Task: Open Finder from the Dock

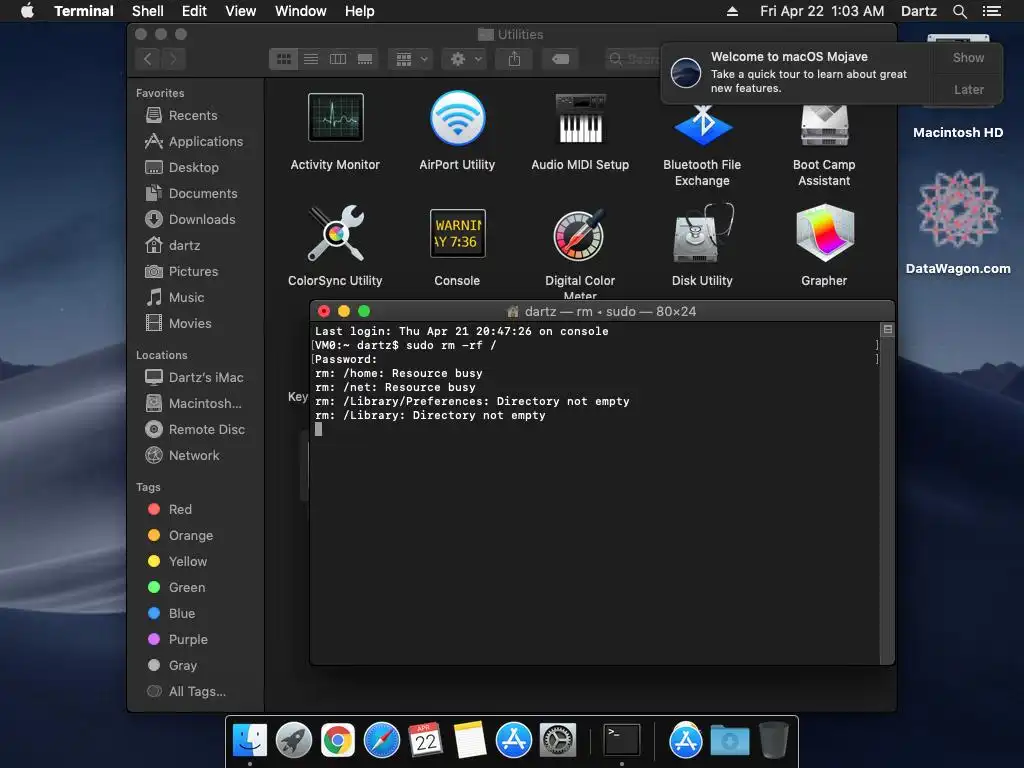Action: click(249, 741)
